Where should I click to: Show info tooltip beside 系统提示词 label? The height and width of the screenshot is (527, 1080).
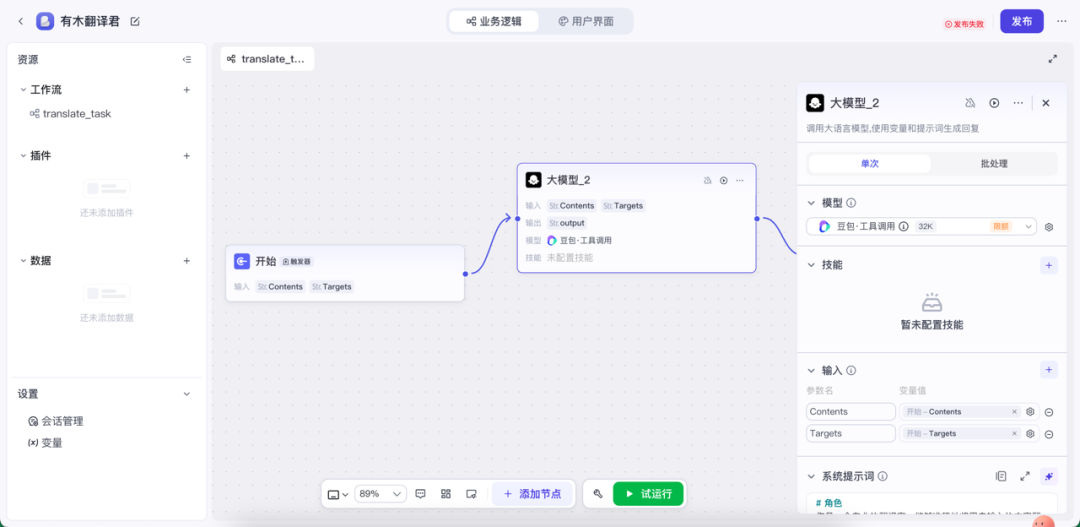point(883,476)
